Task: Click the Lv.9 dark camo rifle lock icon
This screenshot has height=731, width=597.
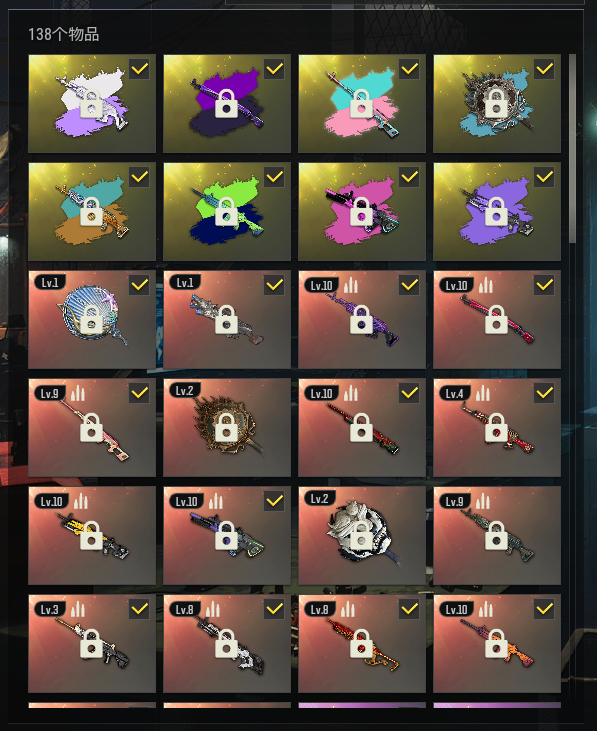Action: click(496, 536)
